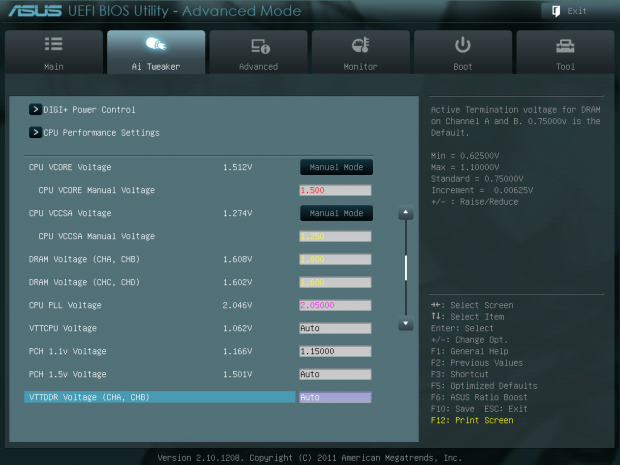Click the Ai Tweaker plug icon
The height and width of the screenshot is (465, 620).
coord(156,44)
